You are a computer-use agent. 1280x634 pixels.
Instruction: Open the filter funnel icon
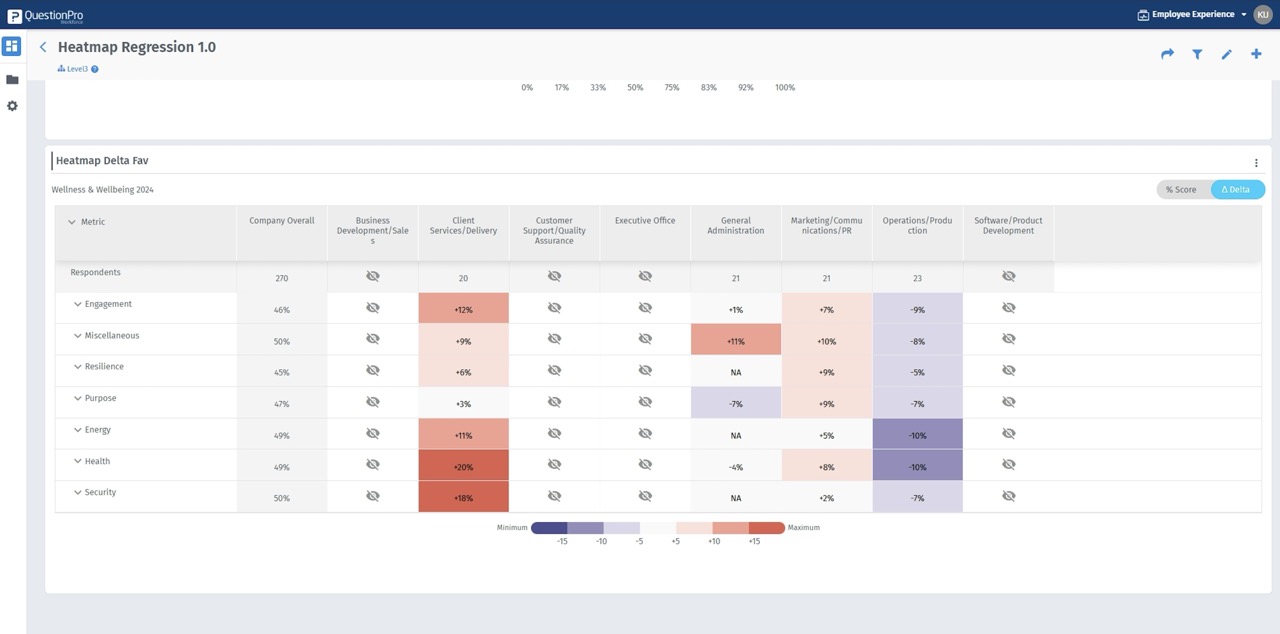click(1197, 54)
